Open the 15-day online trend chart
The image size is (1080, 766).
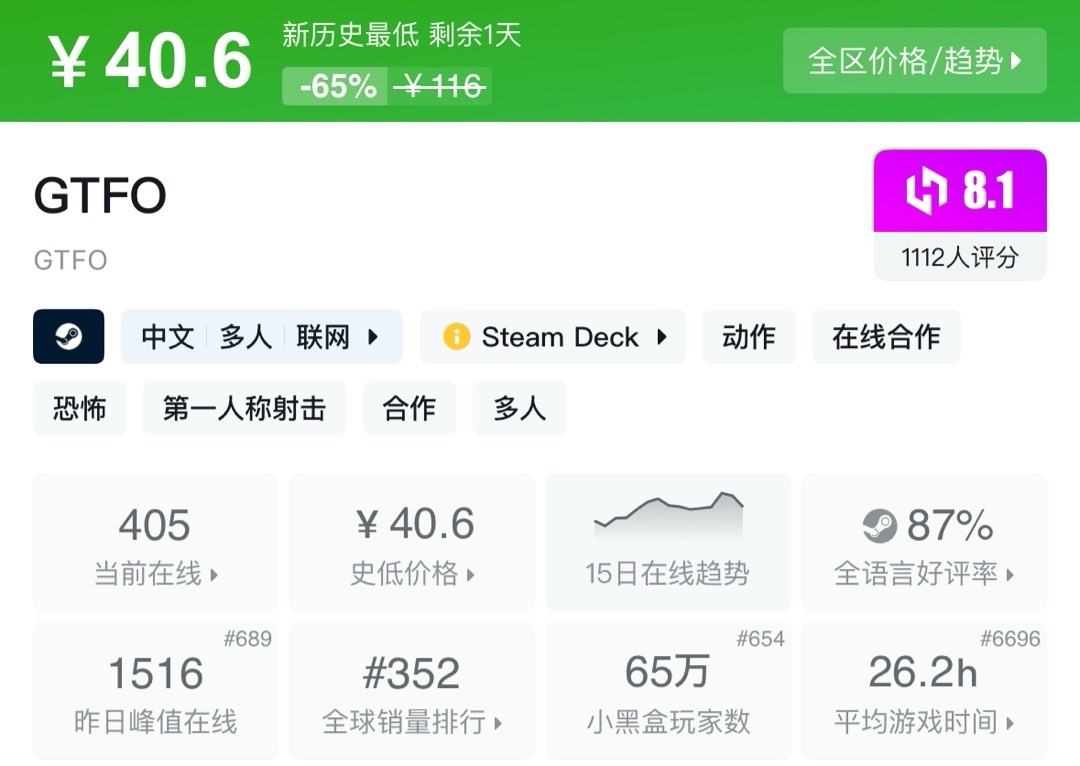667,541
